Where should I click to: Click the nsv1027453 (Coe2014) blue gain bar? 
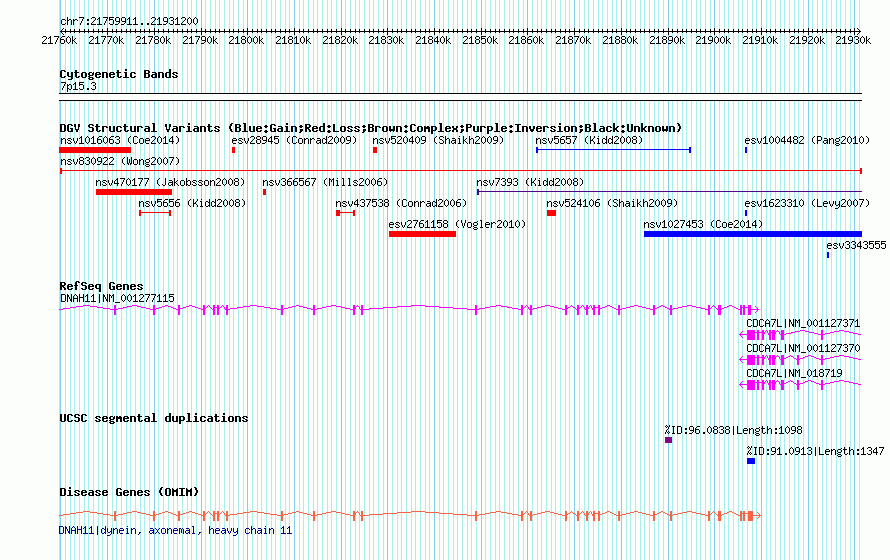tap(753, 234)
